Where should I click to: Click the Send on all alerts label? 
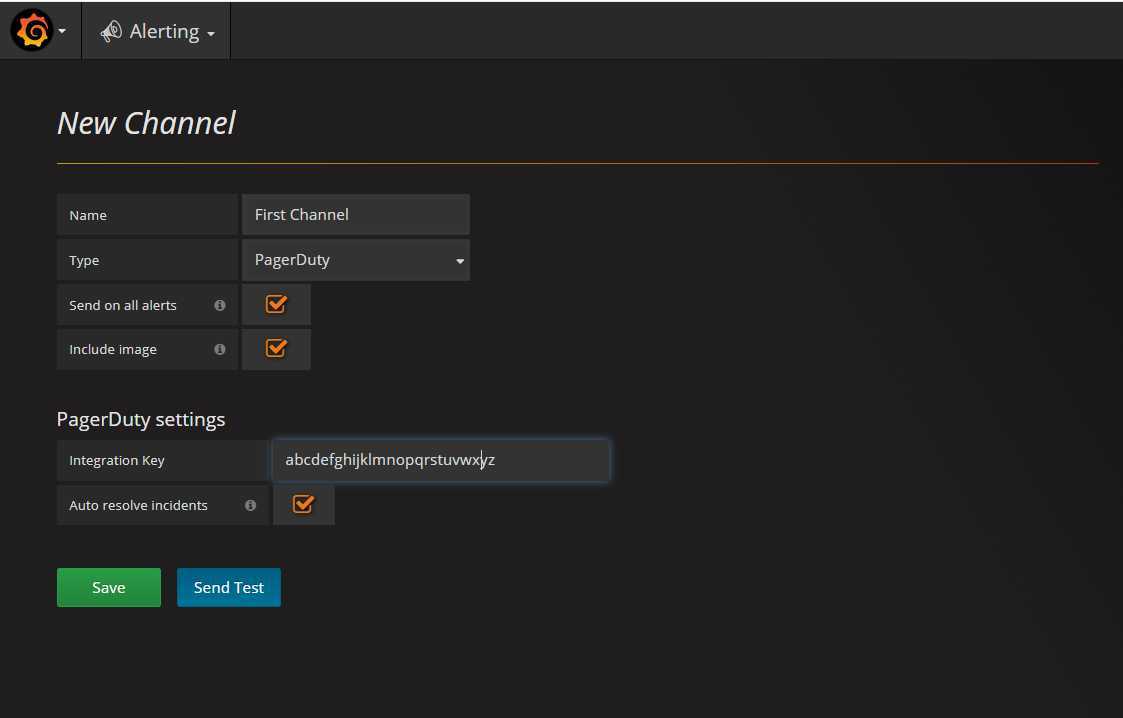pyautogui.click(x=122, y=305)
